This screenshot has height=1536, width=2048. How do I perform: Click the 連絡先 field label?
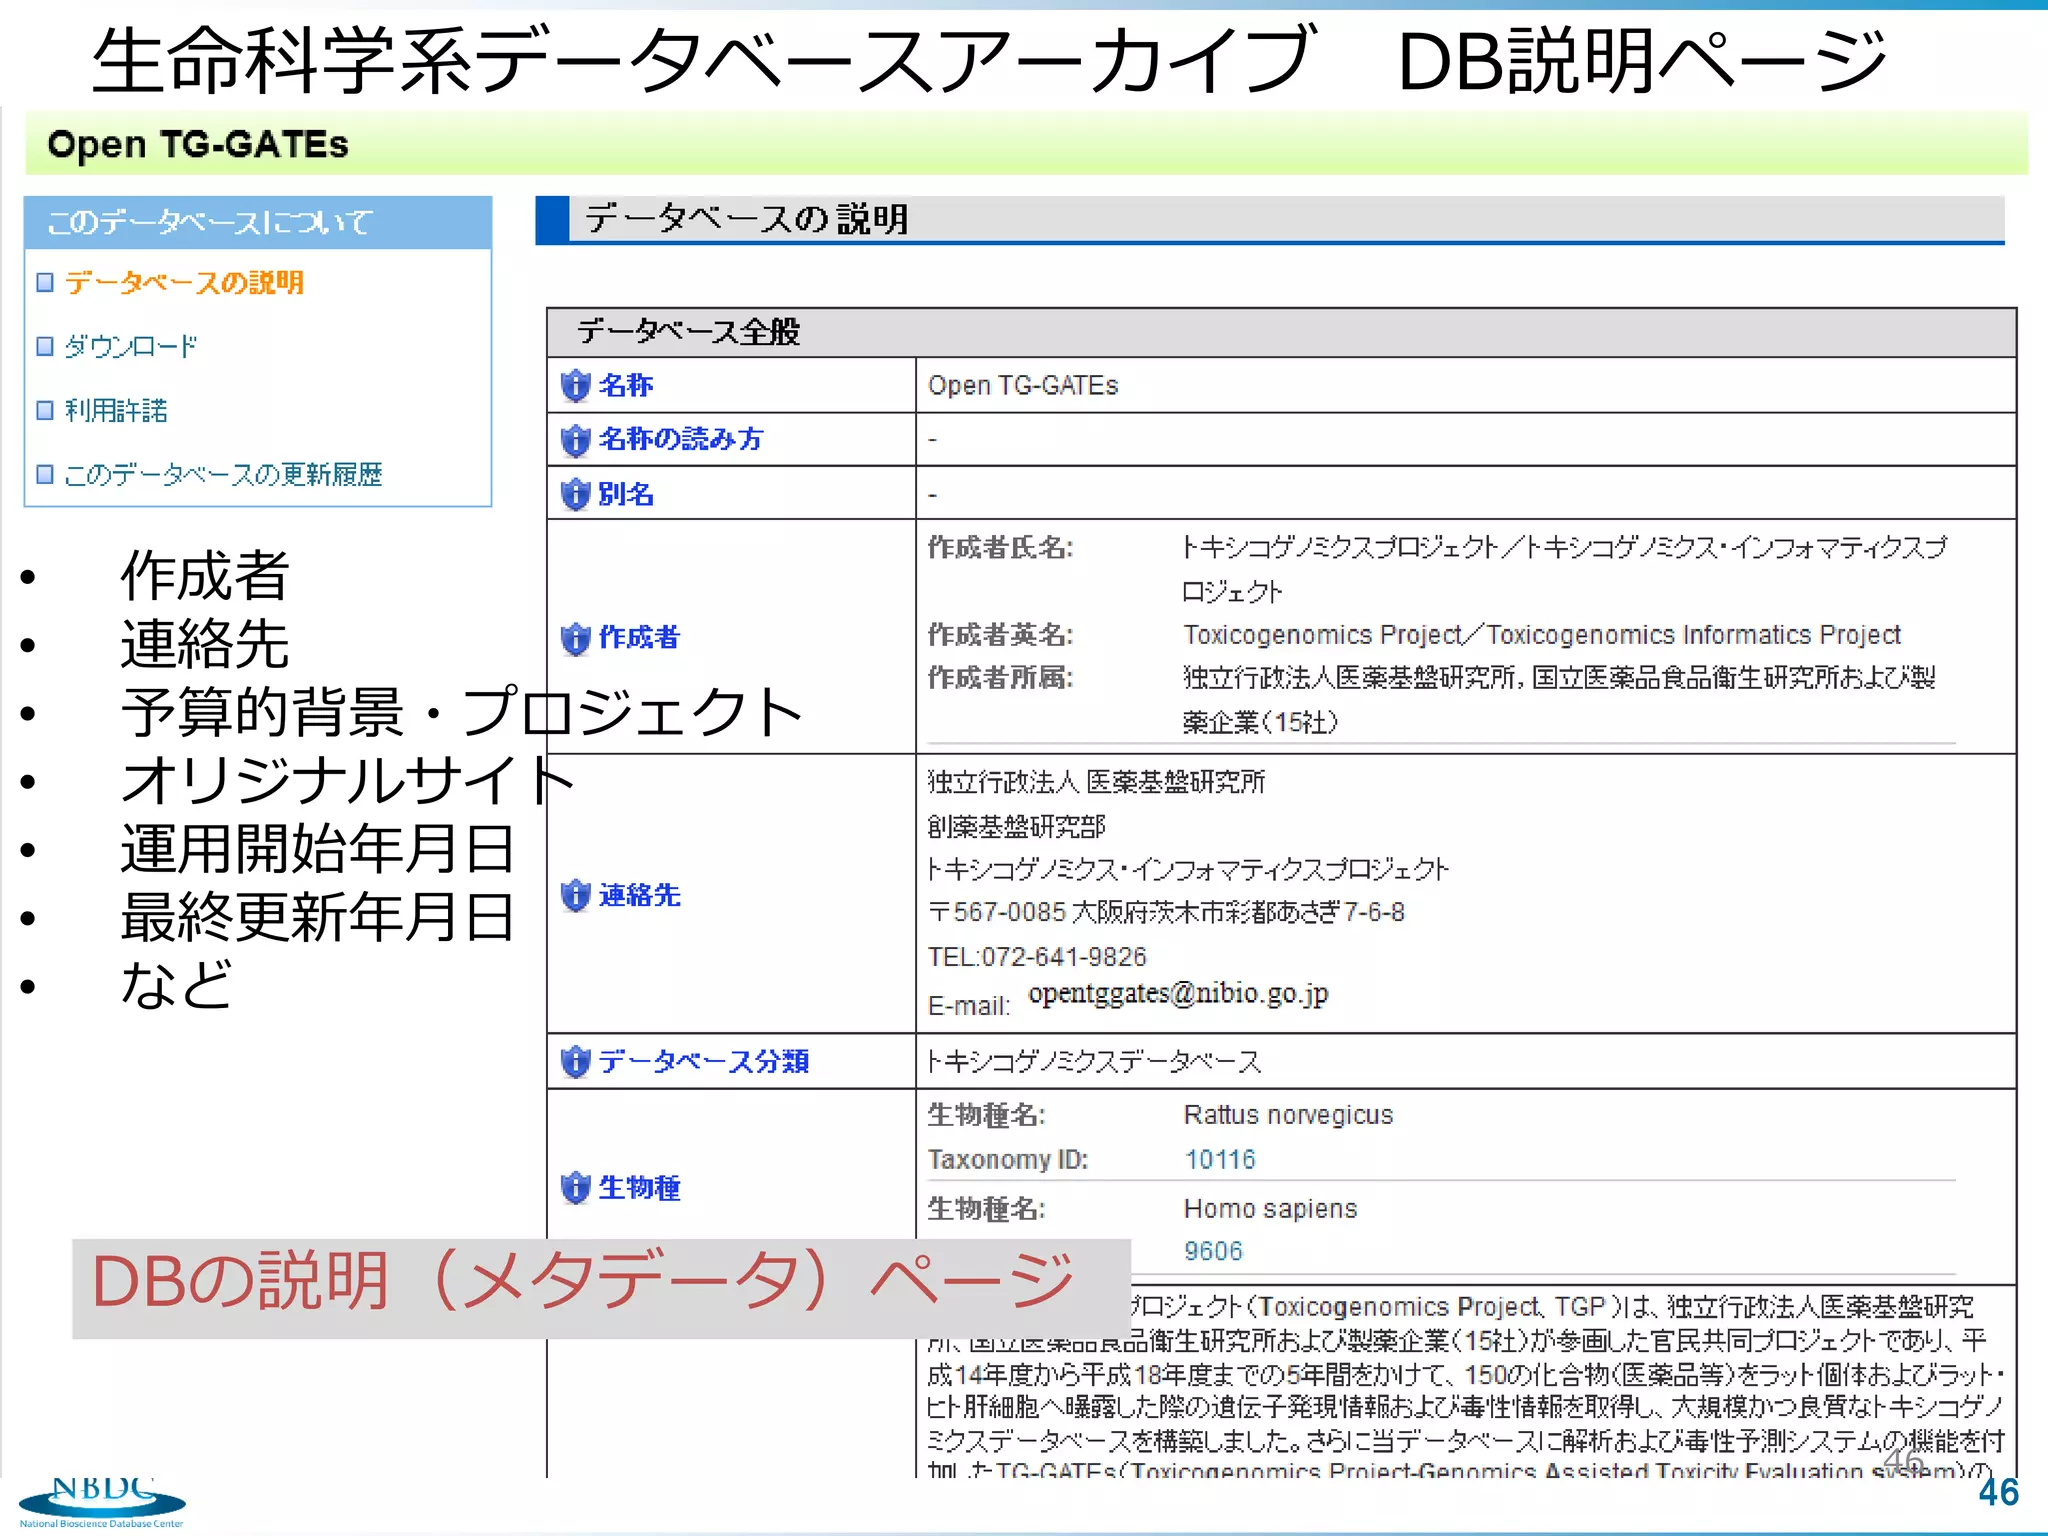point(639,896)
